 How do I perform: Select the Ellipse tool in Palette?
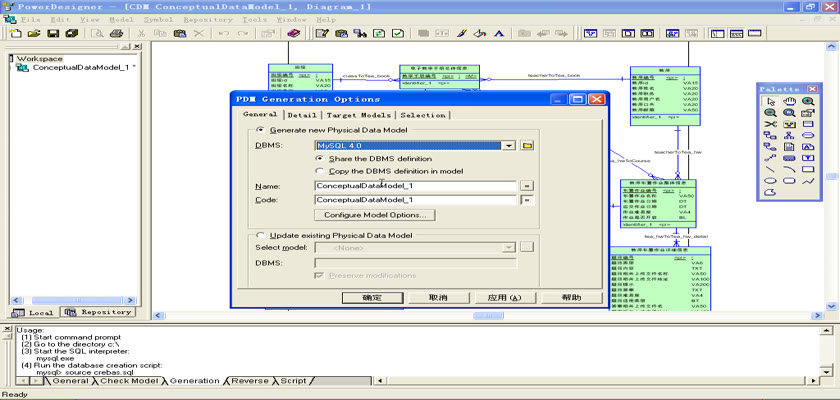click(770, 180)
